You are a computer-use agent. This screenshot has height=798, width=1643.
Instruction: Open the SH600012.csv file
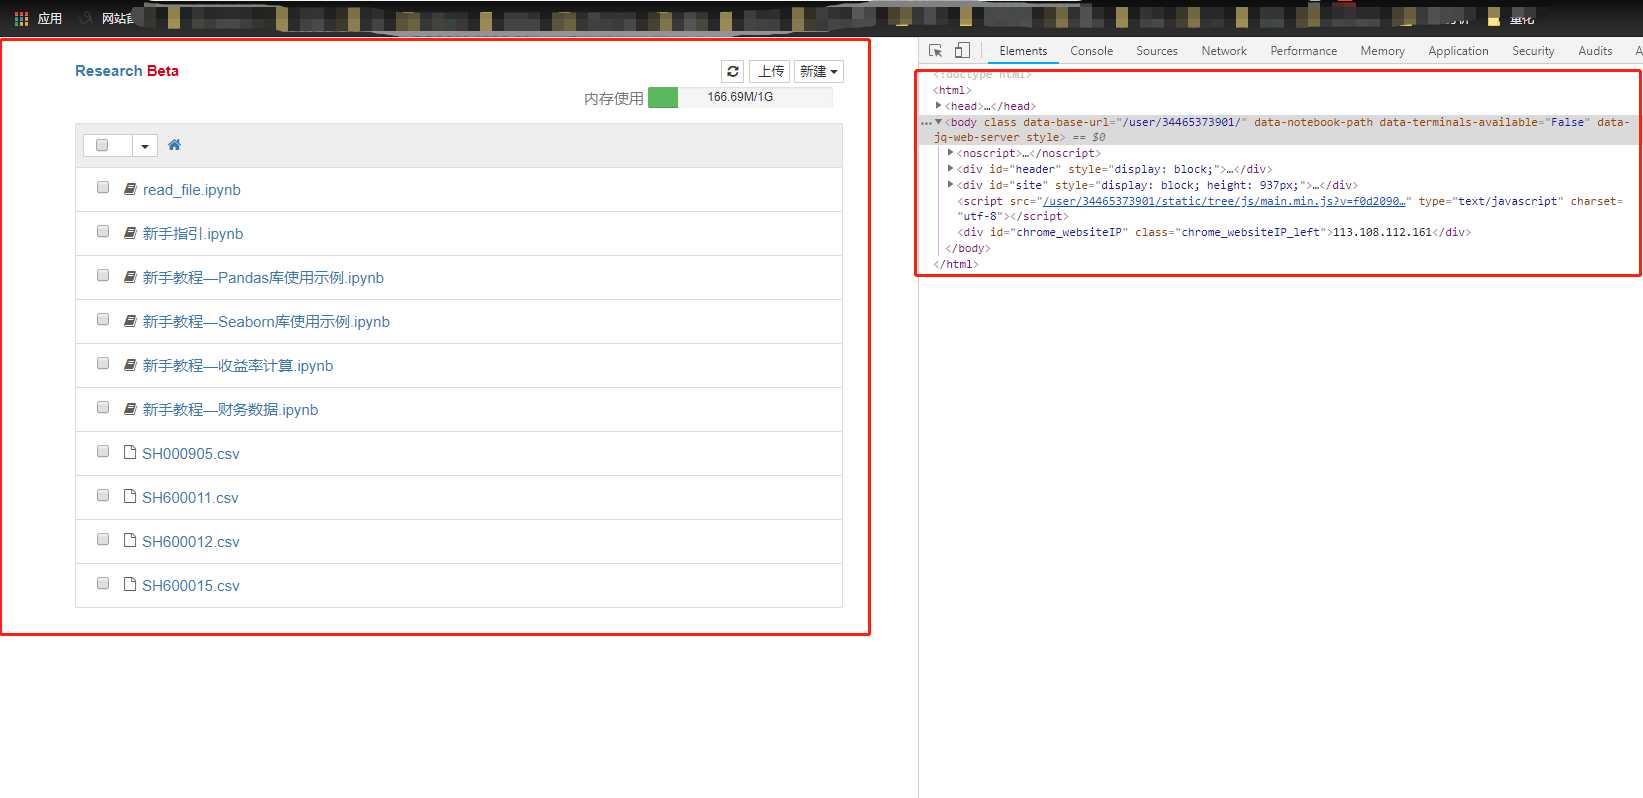190,542
